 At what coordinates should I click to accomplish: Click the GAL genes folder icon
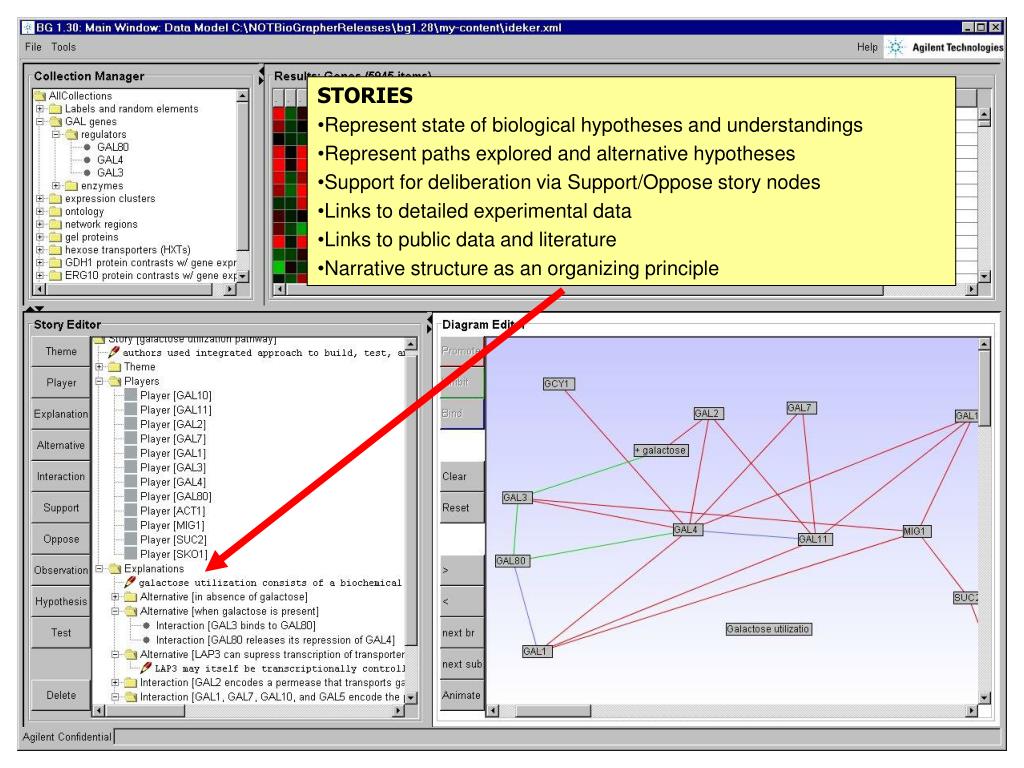pyautogui.click(x=56, y=121)
